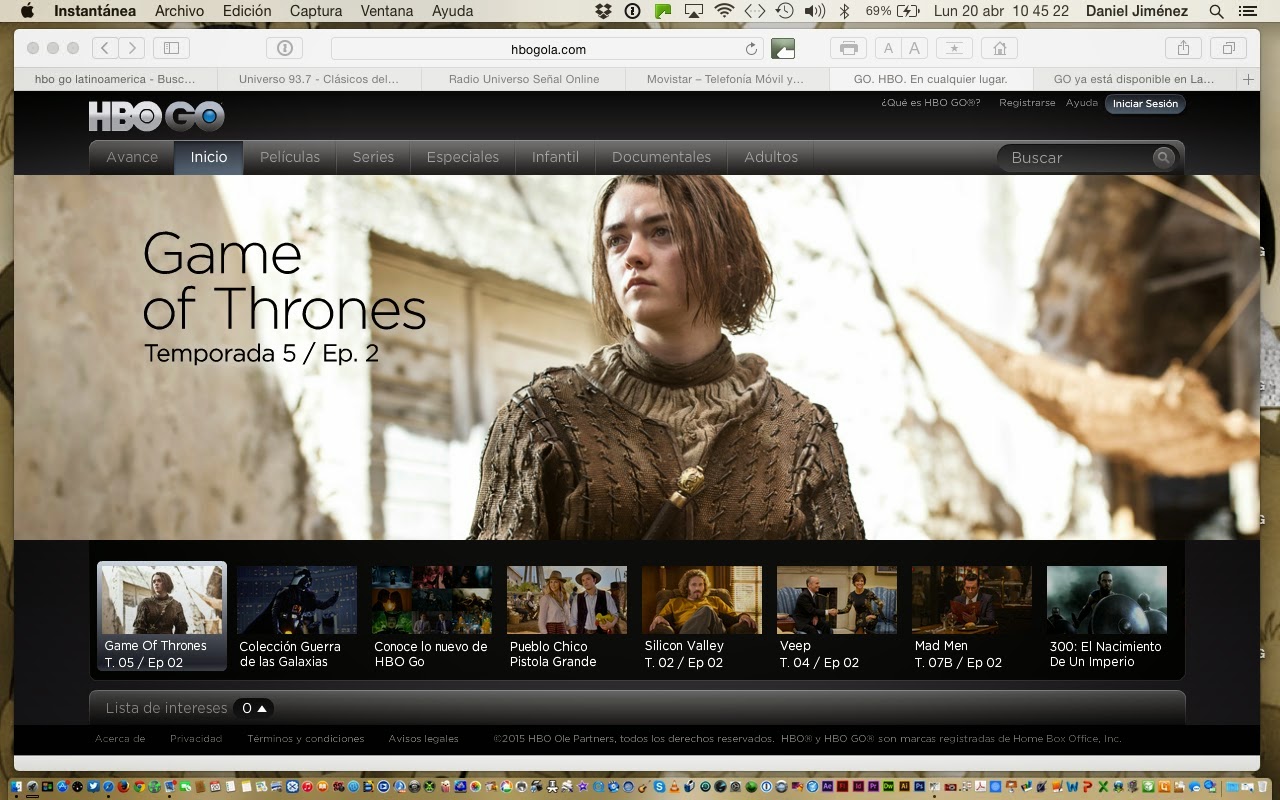The width and height of the screenshot is (1280, 800).
Task: Make text smaller with the small A button
Action: coord(888,48)
